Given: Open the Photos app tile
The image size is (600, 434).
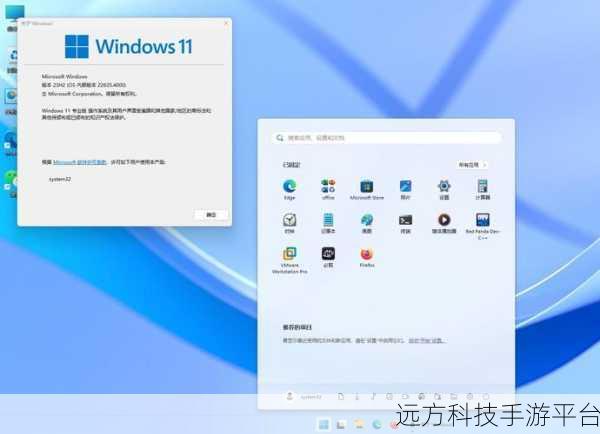Looking at the screenshot, I should coord(405,189).
